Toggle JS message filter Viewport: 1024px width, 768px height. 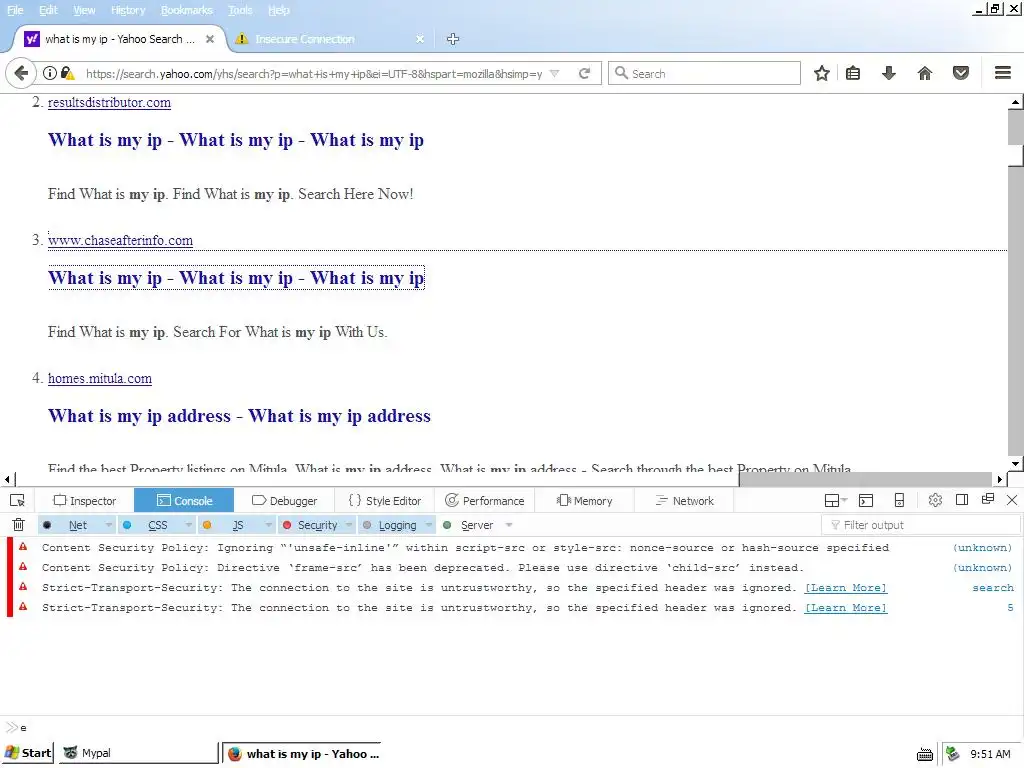231,525
